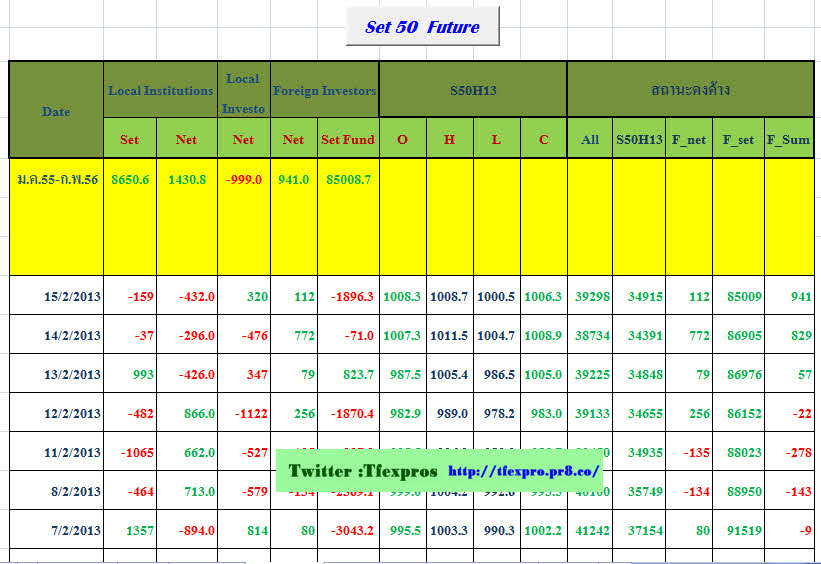Select the S50H13 group header above O H L C

(472, 91)
